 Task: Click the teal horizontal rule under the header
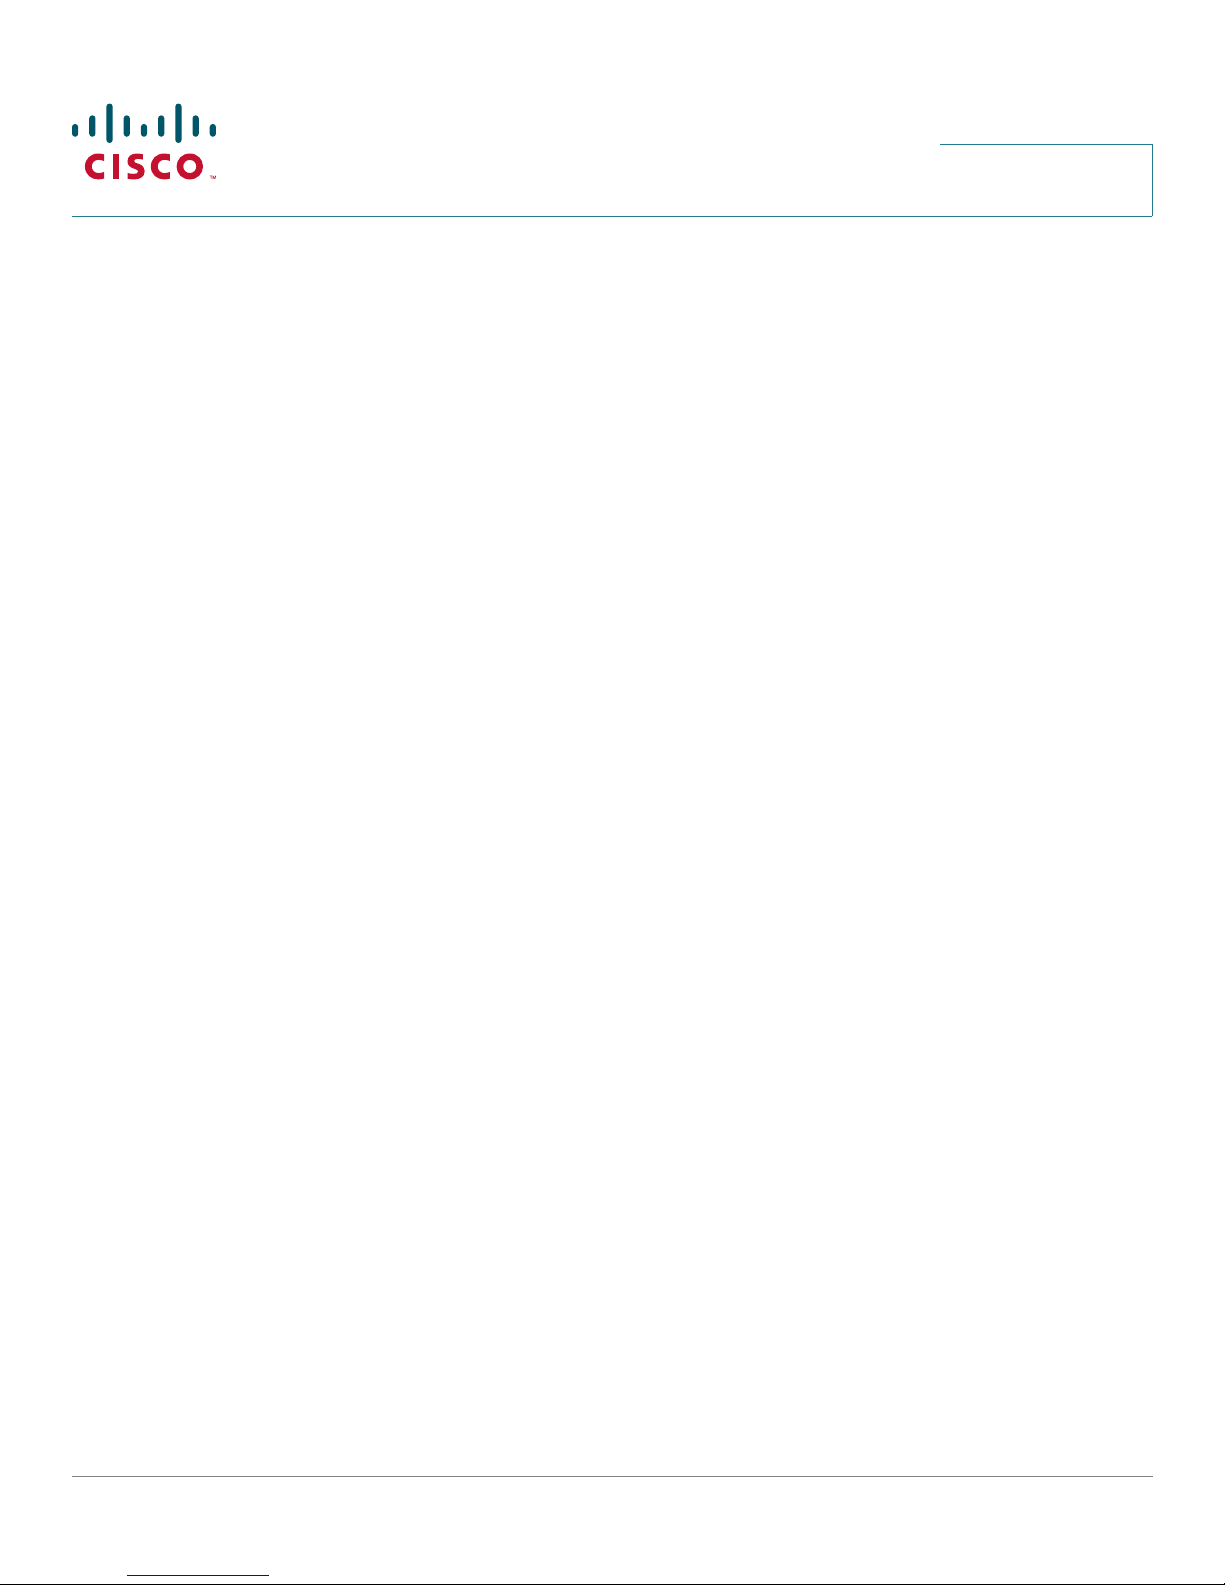611,215
